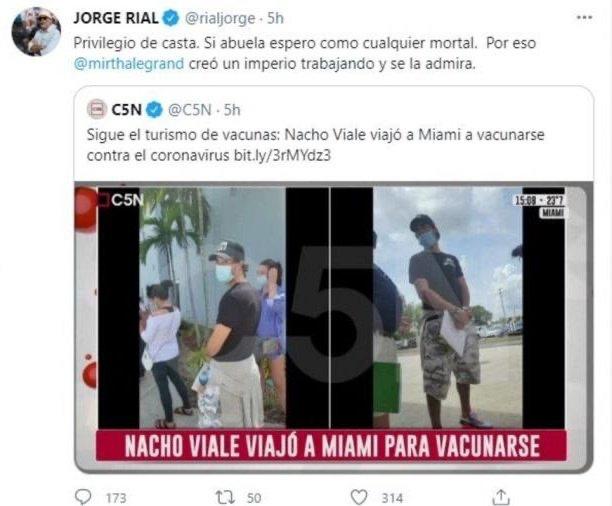Click the C5N round avatar logo
The width and height of the screenshot is (612, 506).
point(97,109)
